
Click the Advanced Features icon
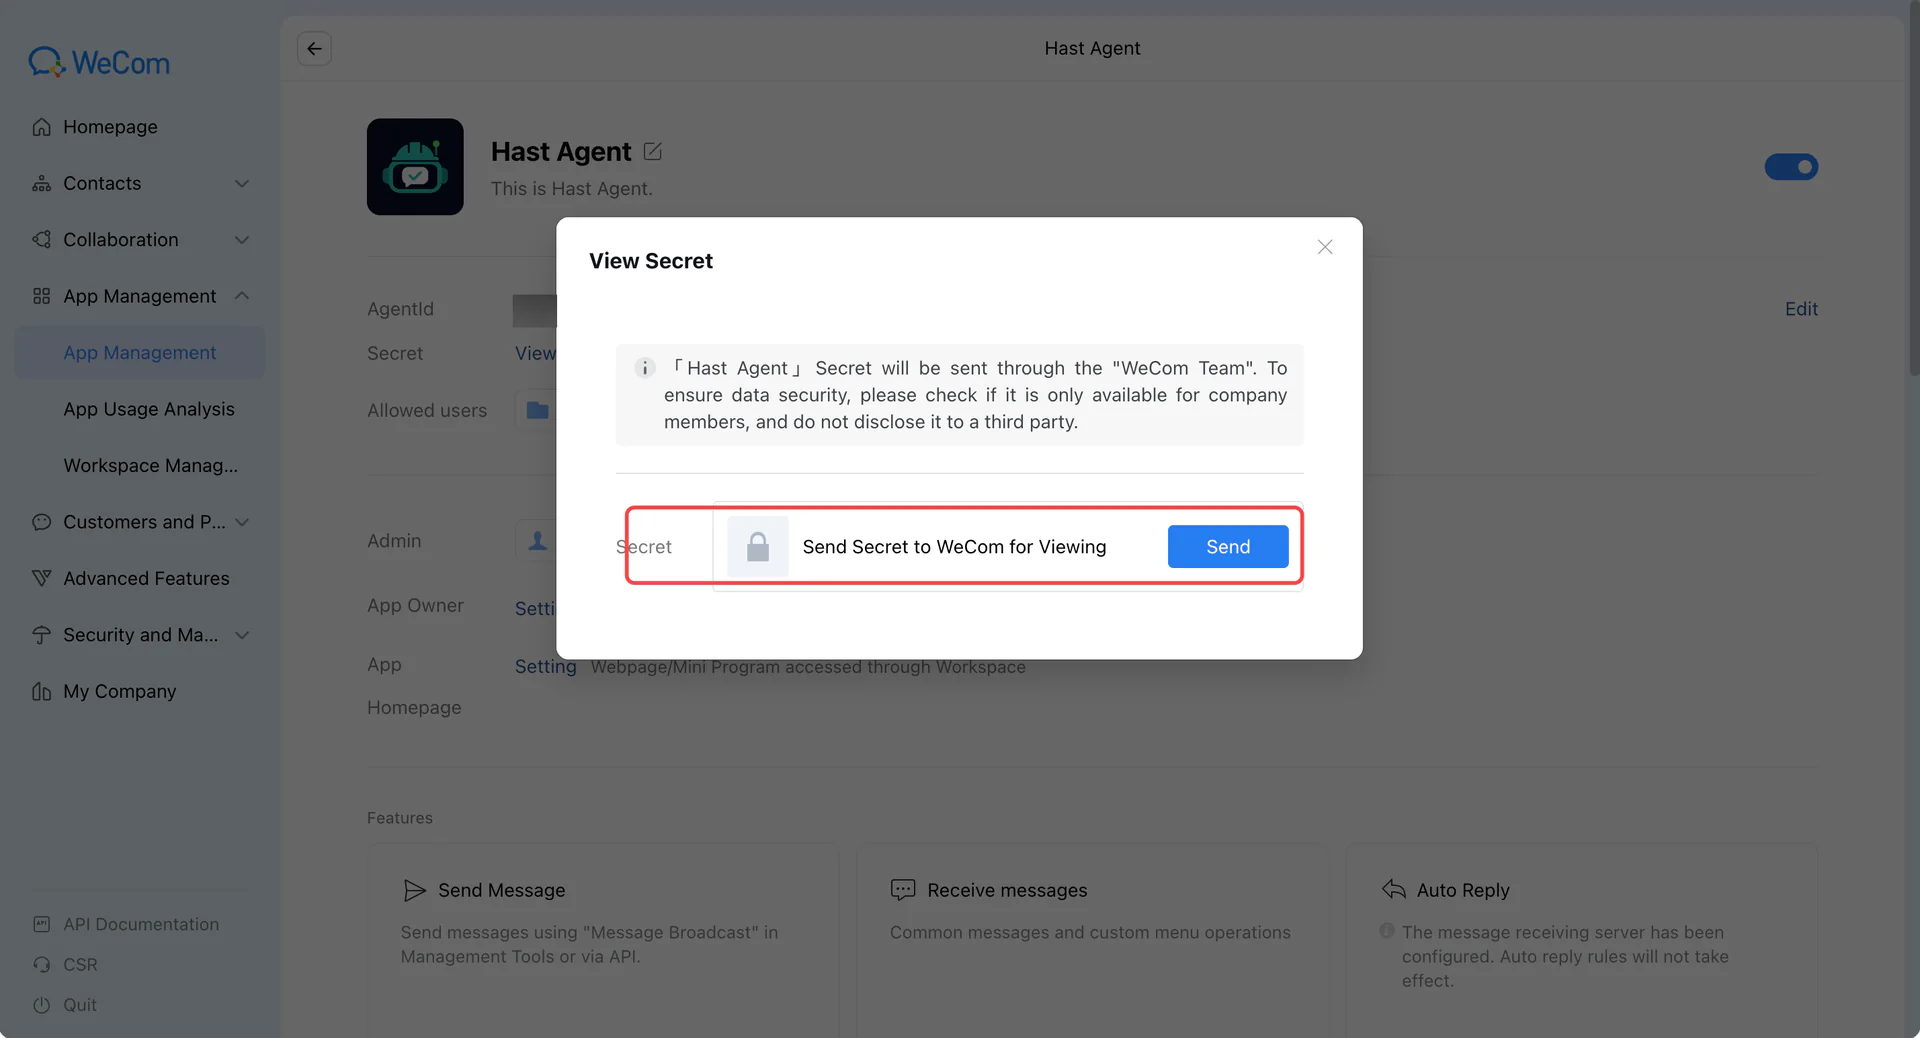pyautogui.click(x=41, y=578)
